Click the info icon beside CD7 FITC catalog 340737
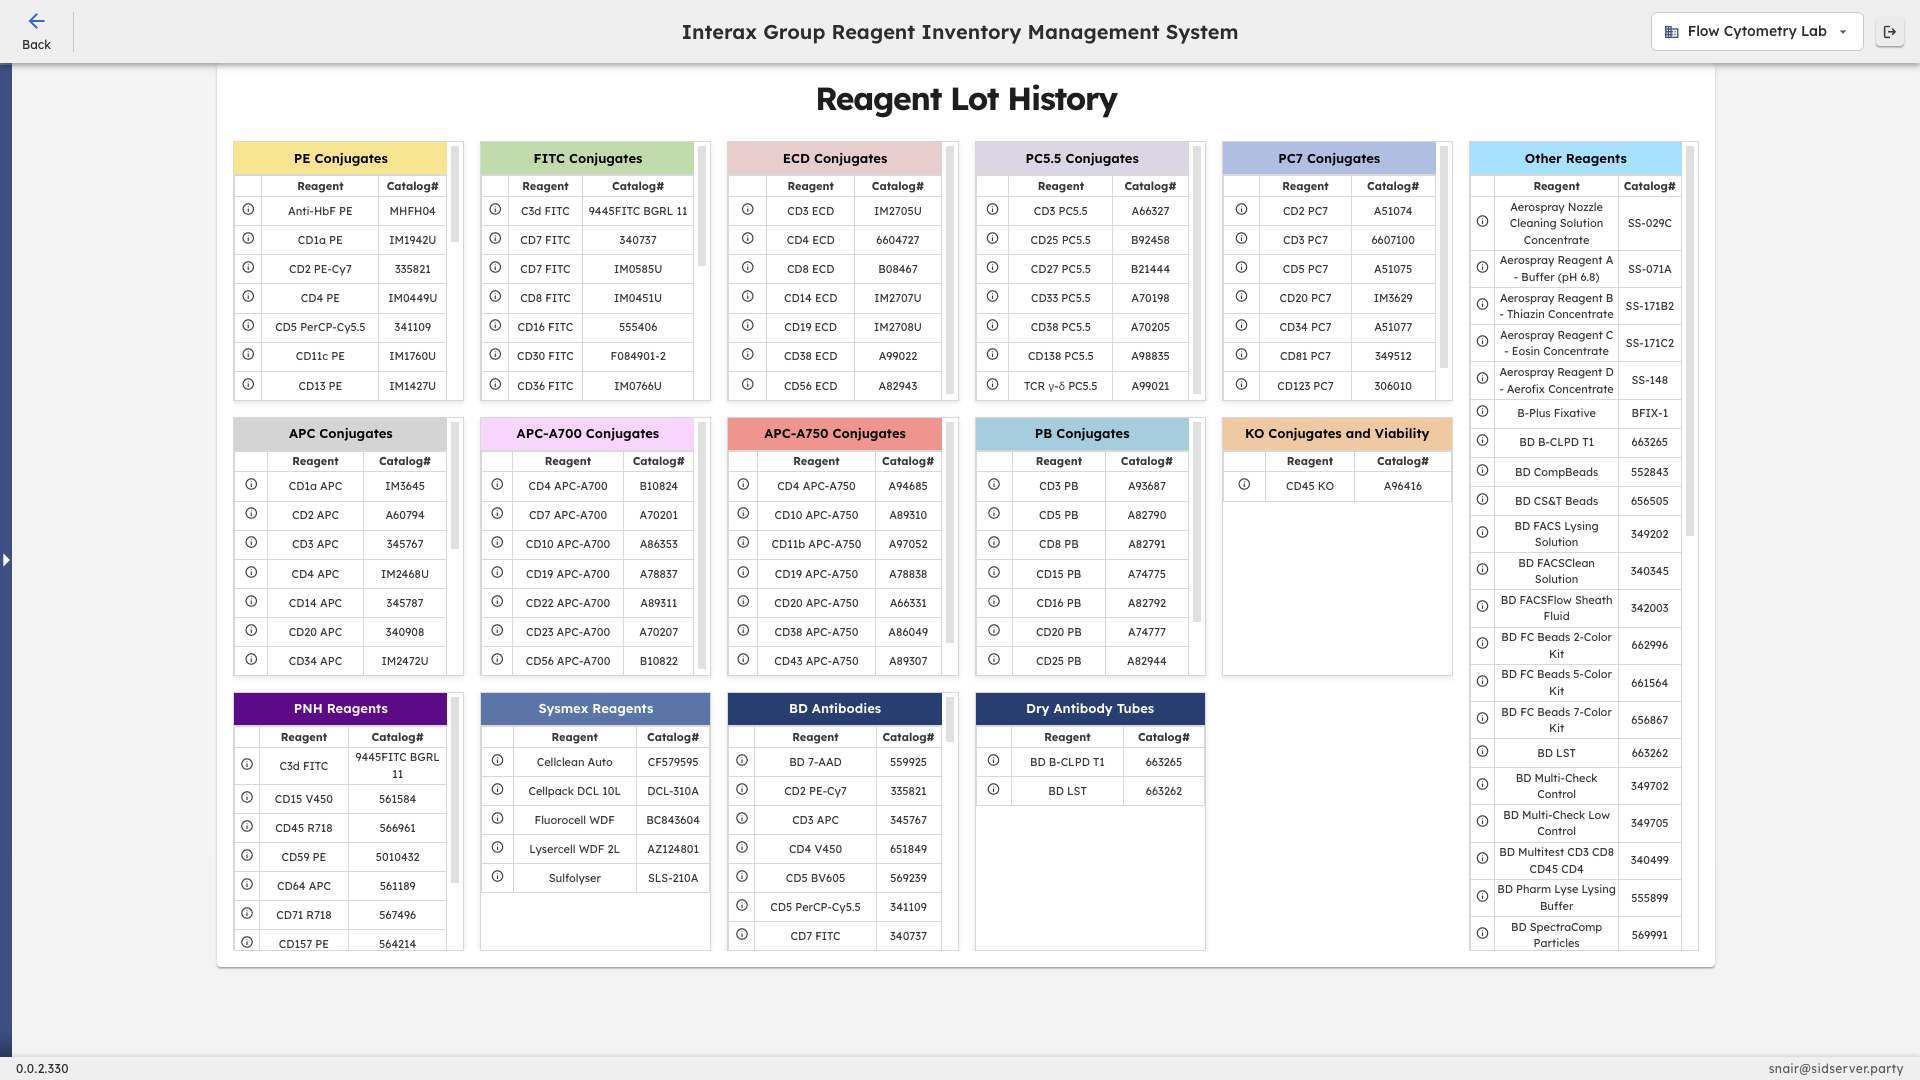The image size is (1920, 1080). pyautogui.click(x=497, y=240)
